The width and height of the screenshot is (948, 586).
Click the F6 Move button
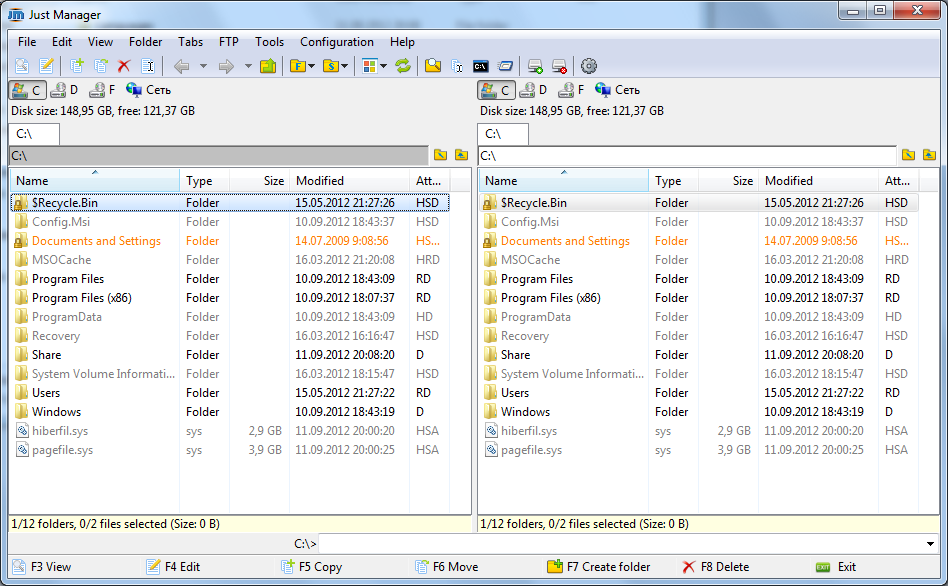tap(447, 567)
